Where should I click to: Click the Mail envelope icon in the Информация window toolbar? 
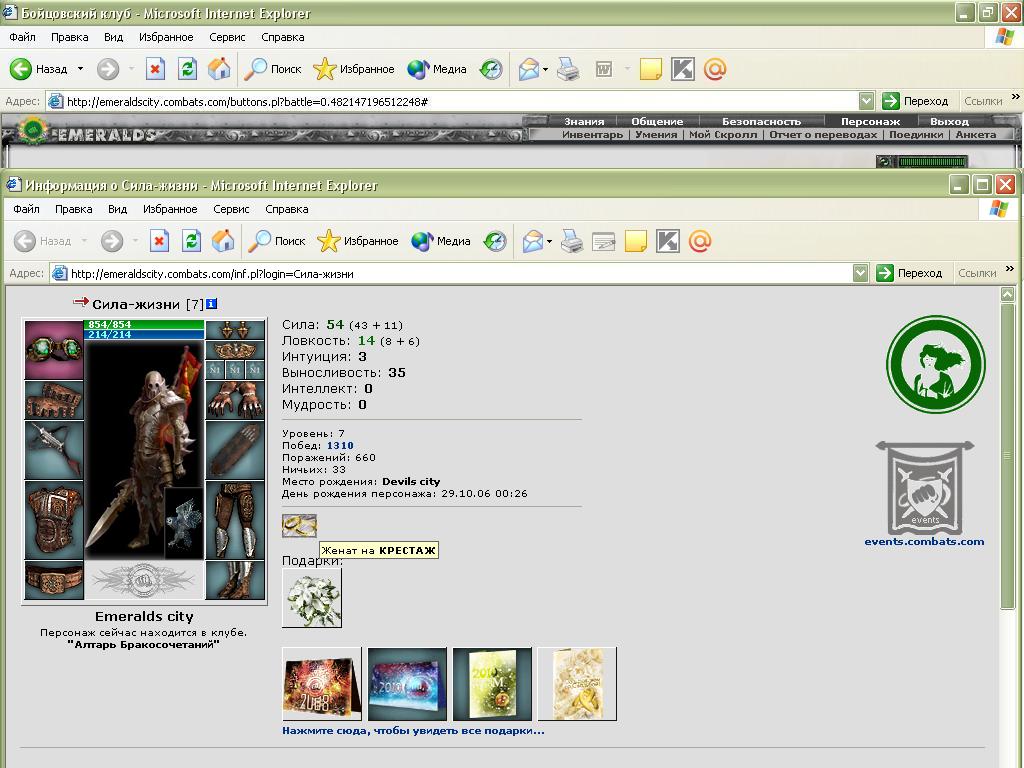coord(532,241)
